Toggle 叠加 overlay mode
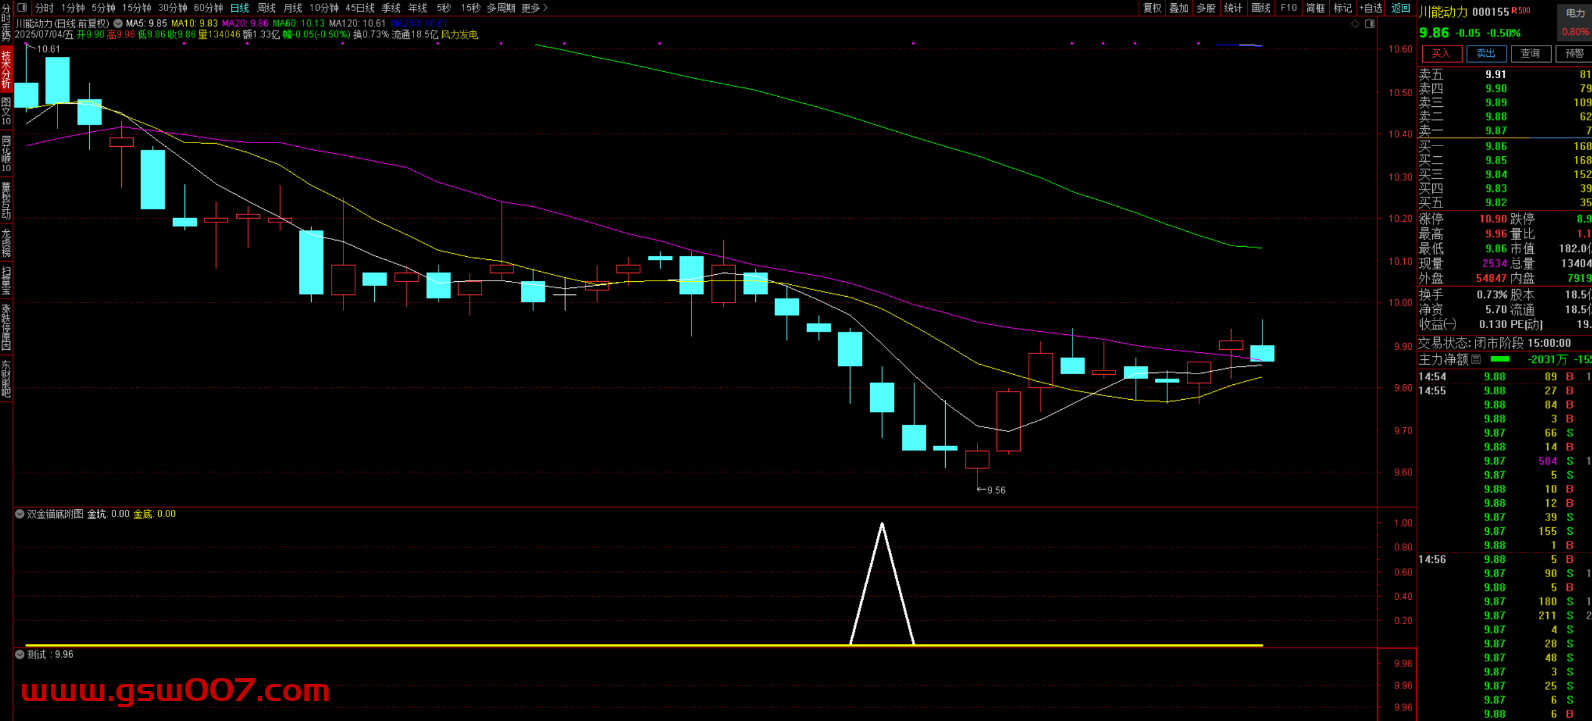1592x721 pixels. (1180, 8)
